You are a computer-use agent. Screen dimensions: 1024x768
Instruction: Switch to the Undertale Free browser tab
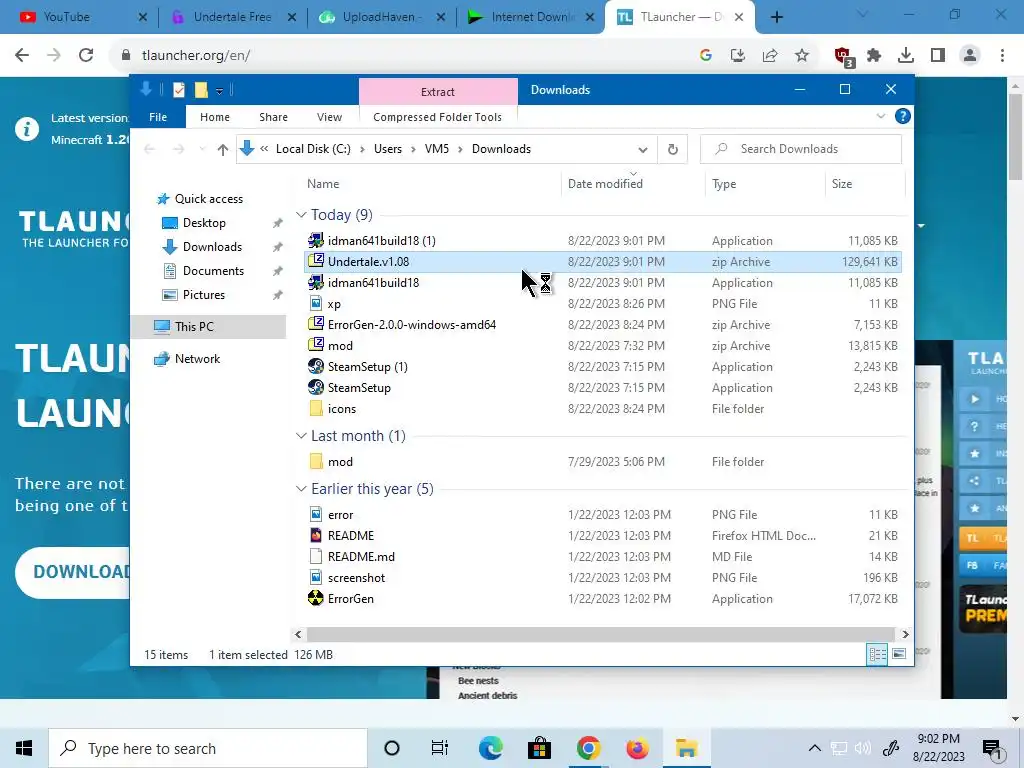(232, 17)
